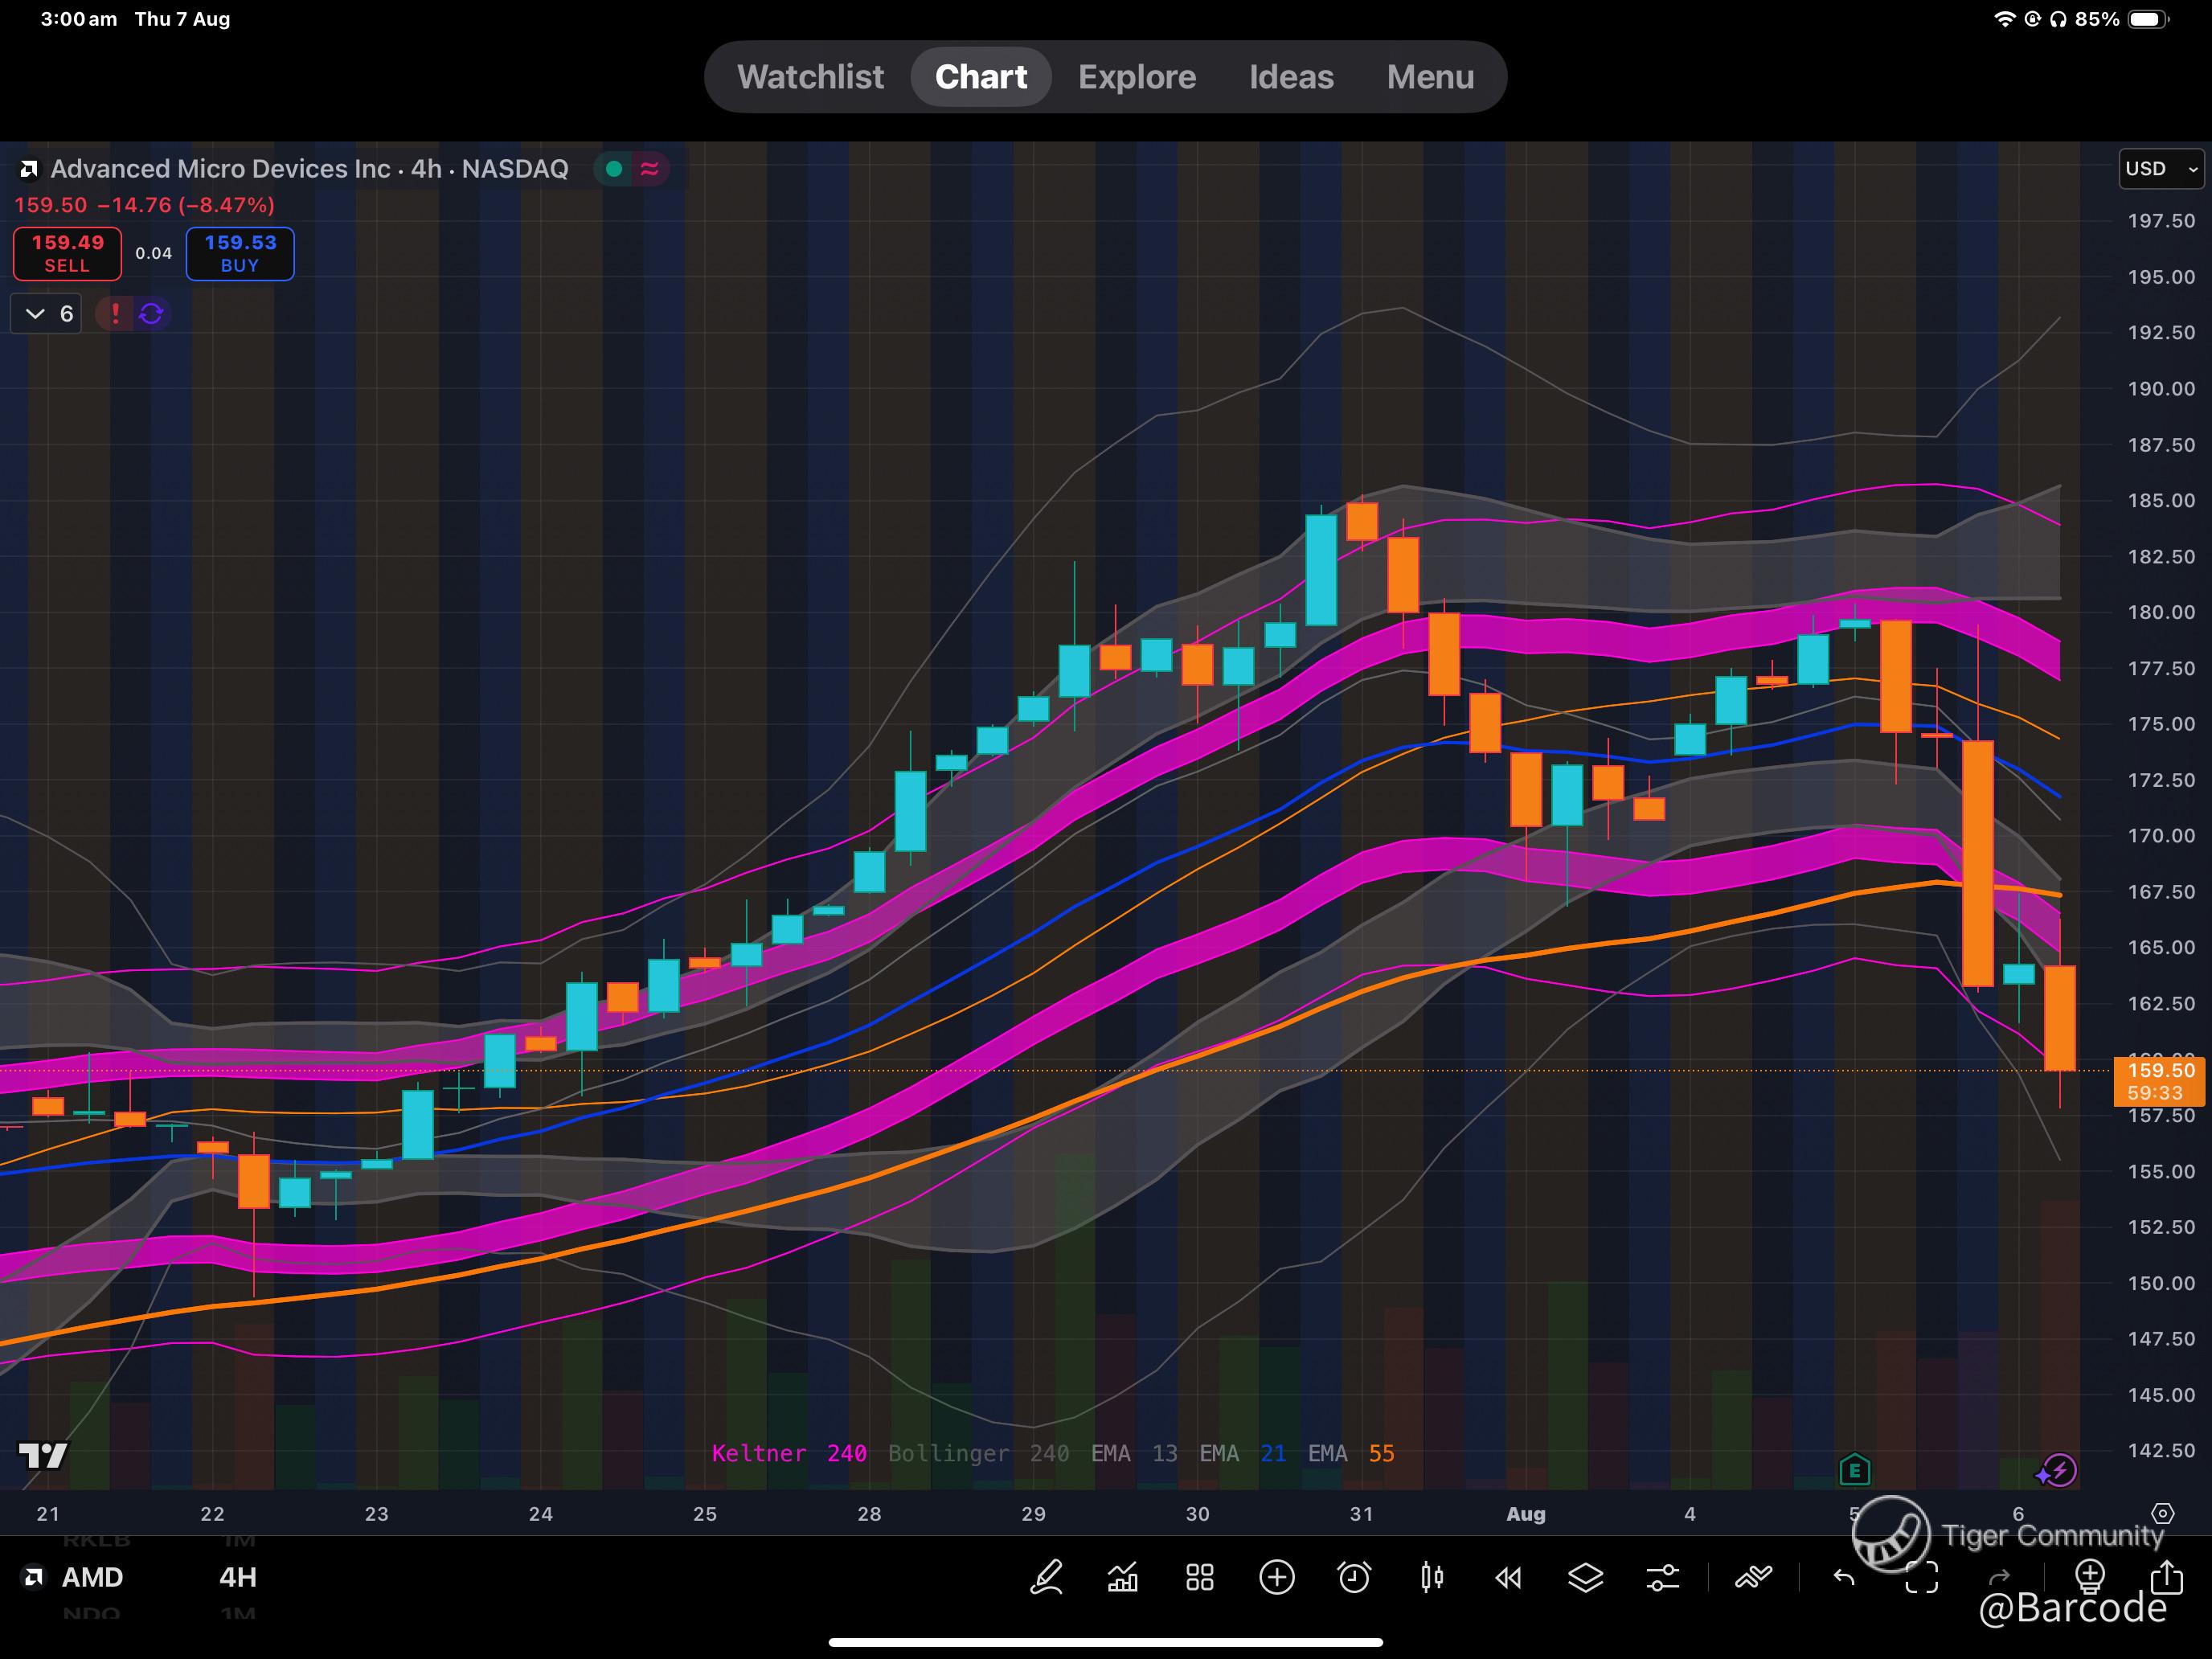Open the object tree layers icon
Screen dimensions: 2212x1659
pyautogui.click(x=1585, y=1577)
